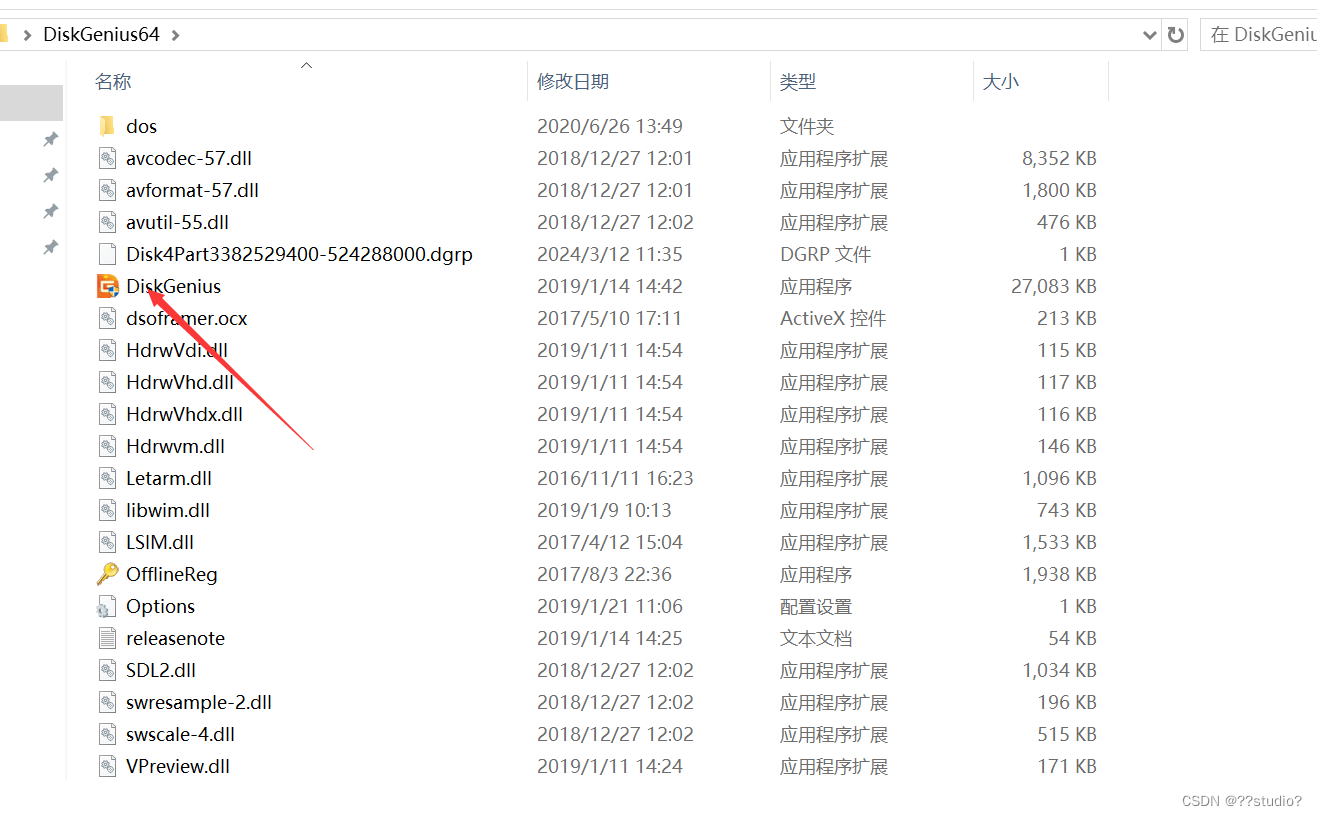Select the file name swscale-4.dll
Viewport: 1317px width, 816px height.
click(x=180, y=734)
